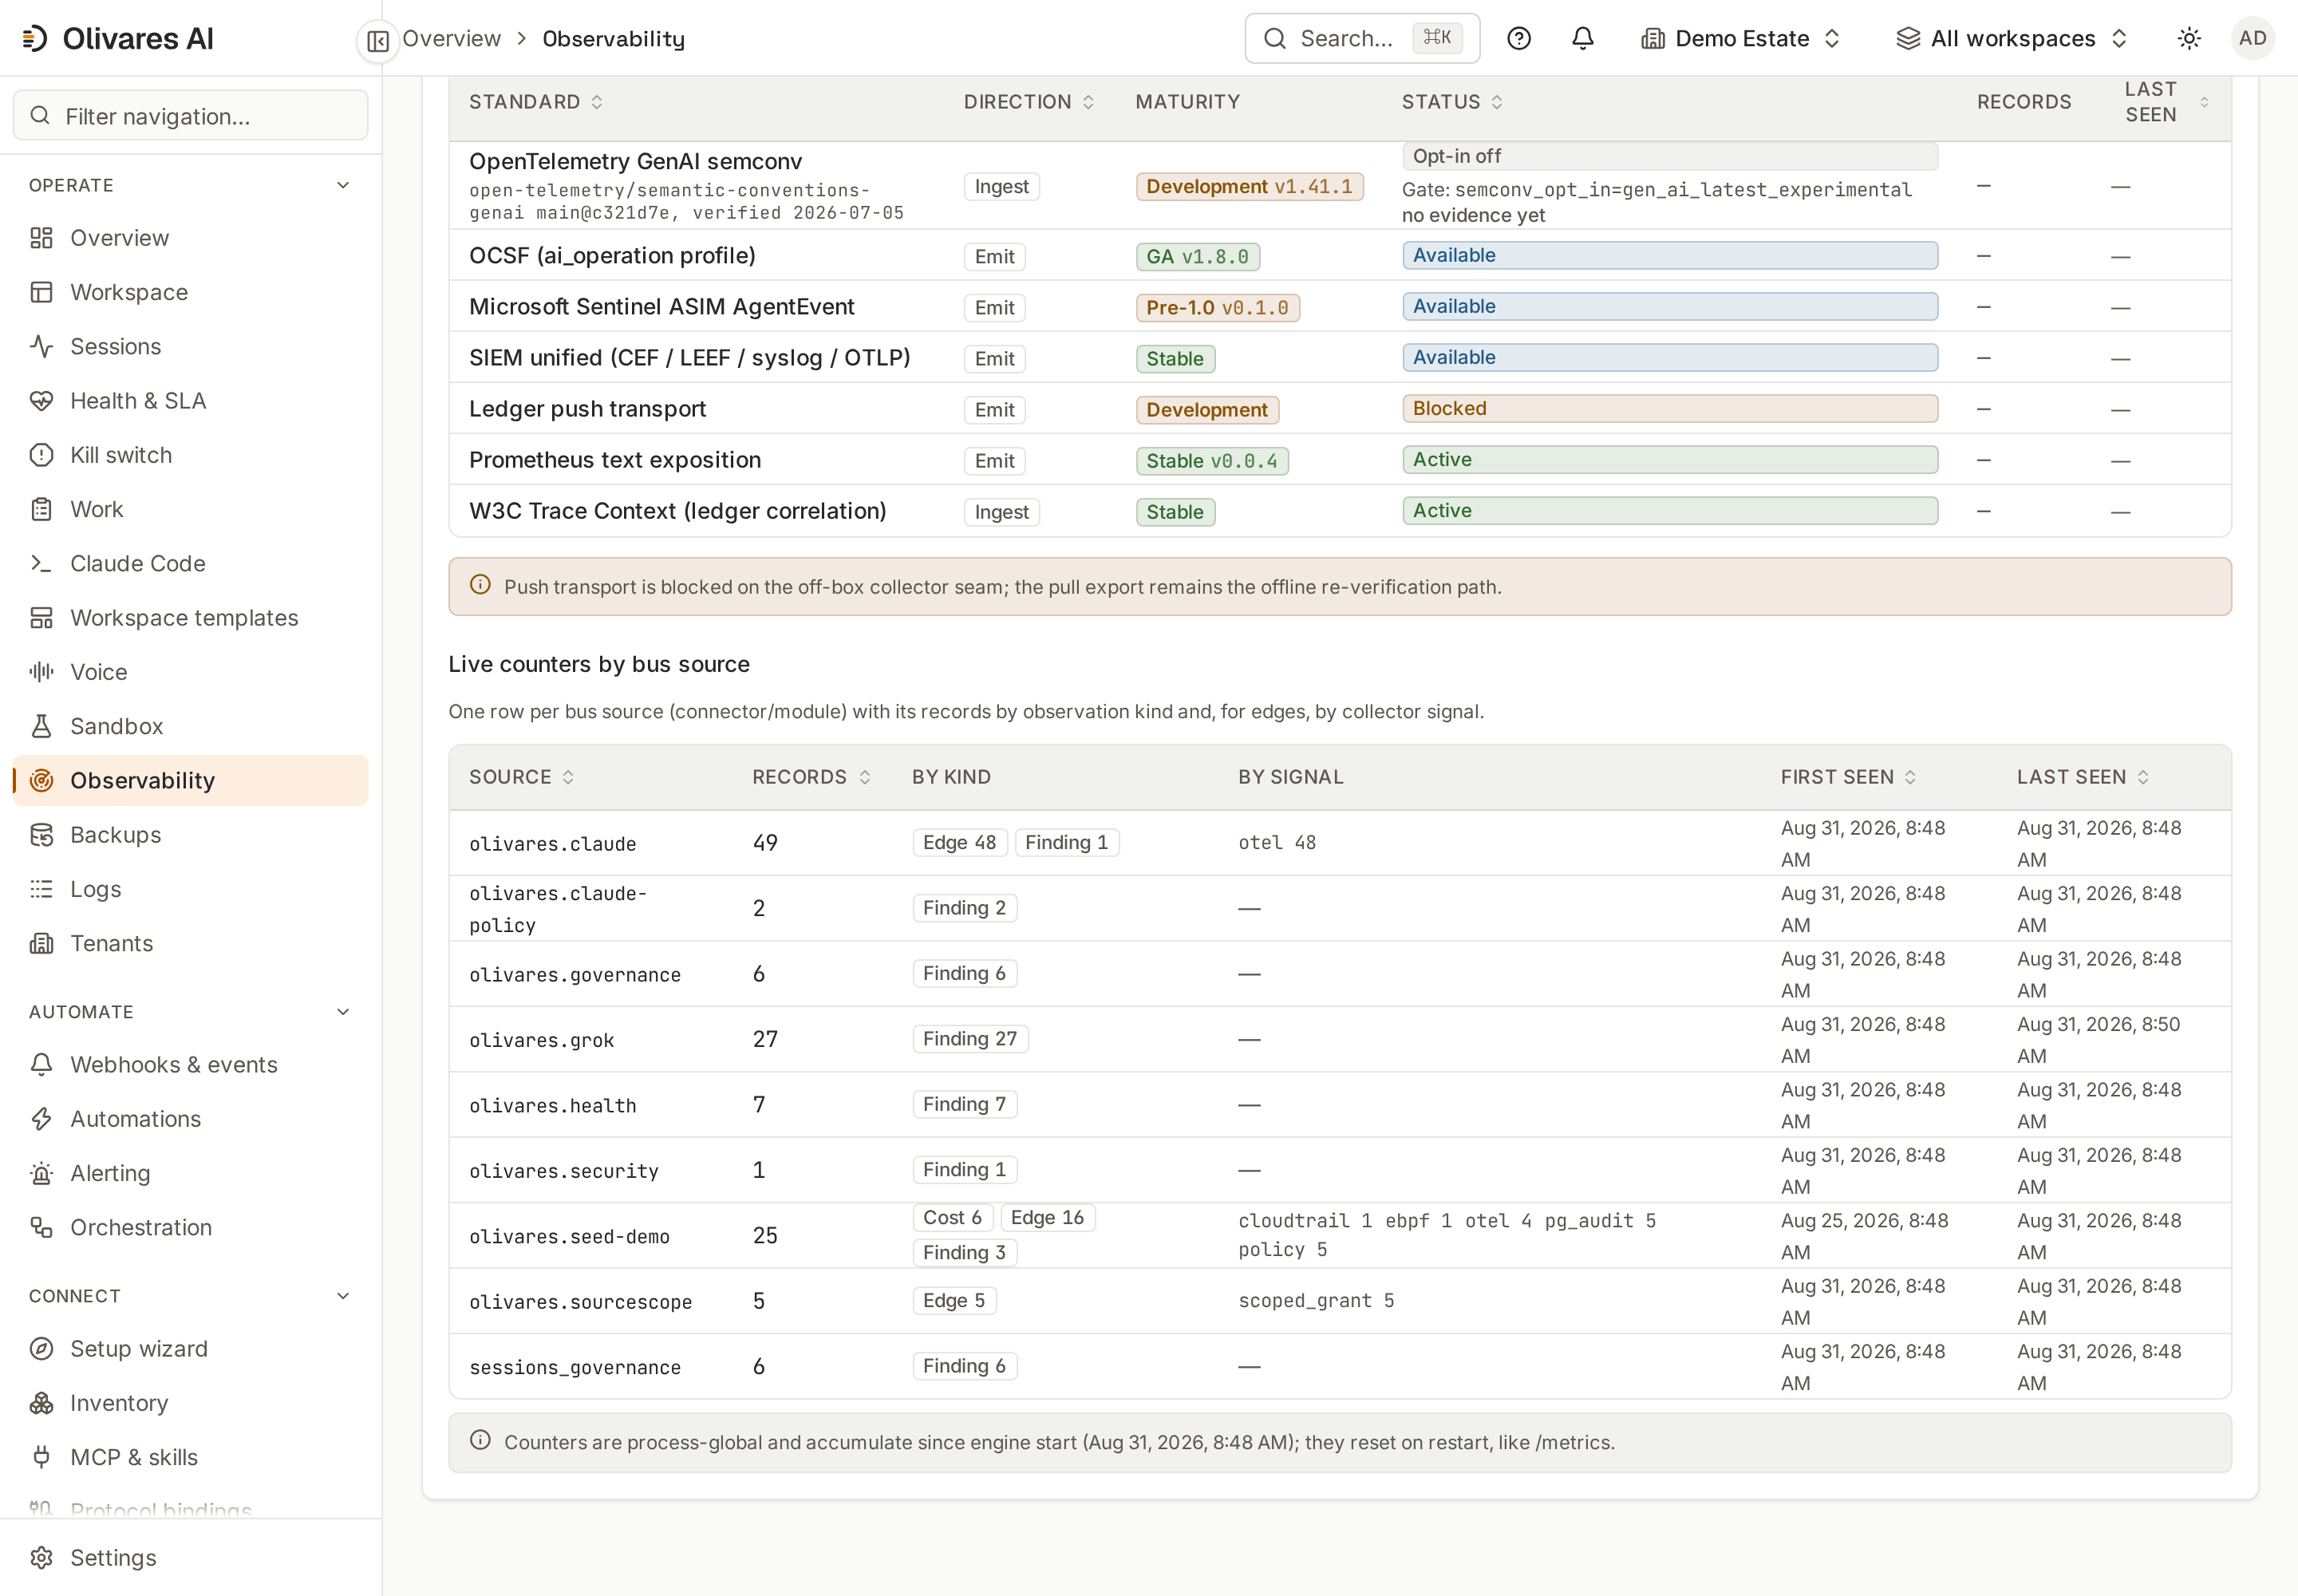The image size is (2298, 1596).
Task: Open notifications bell icon
Action: (x=1582, y=38)
